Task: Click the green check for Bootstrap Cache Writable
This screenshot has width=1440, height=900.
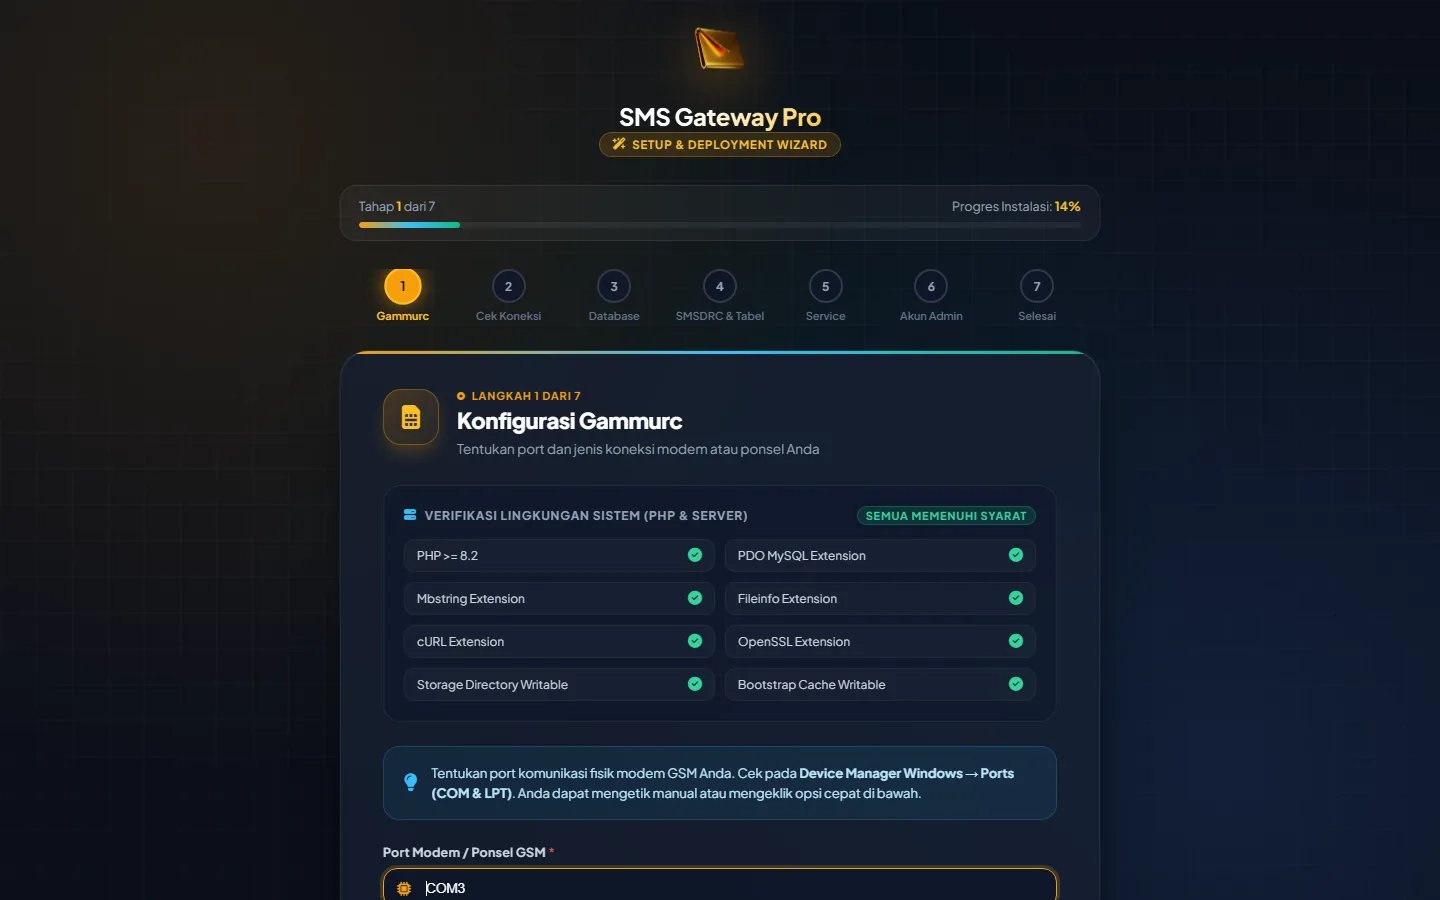Action: pyautogui.click(x=1016, y=684)
